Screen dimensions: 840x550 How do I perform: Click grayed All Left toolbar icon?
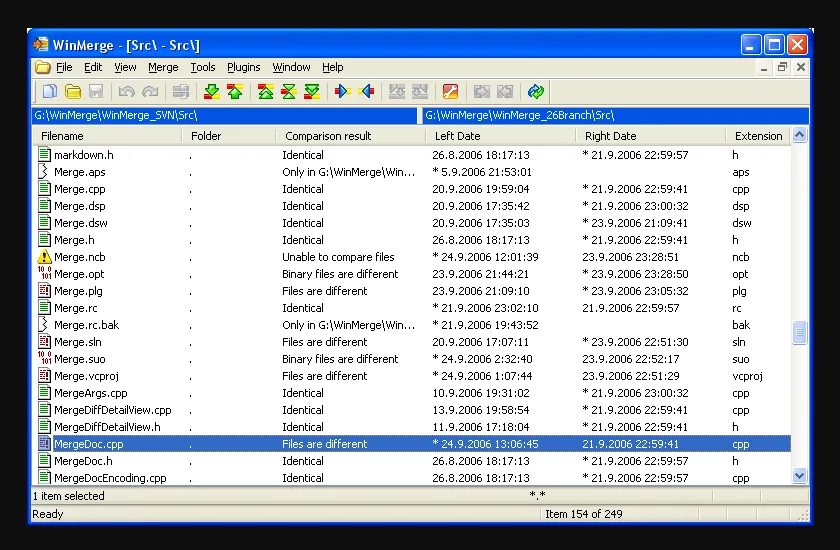pyautogui.click(x=505, y=92)
